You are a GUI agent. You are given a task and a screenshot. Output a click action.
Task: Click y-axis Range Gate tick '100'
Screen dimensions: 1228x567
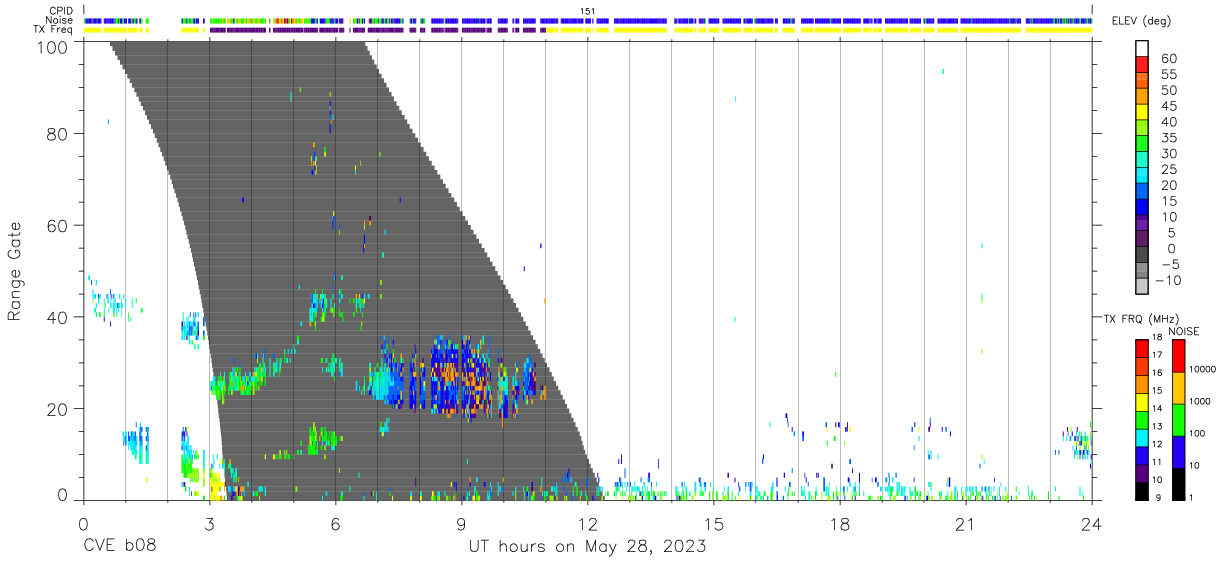tap(52, 47)
